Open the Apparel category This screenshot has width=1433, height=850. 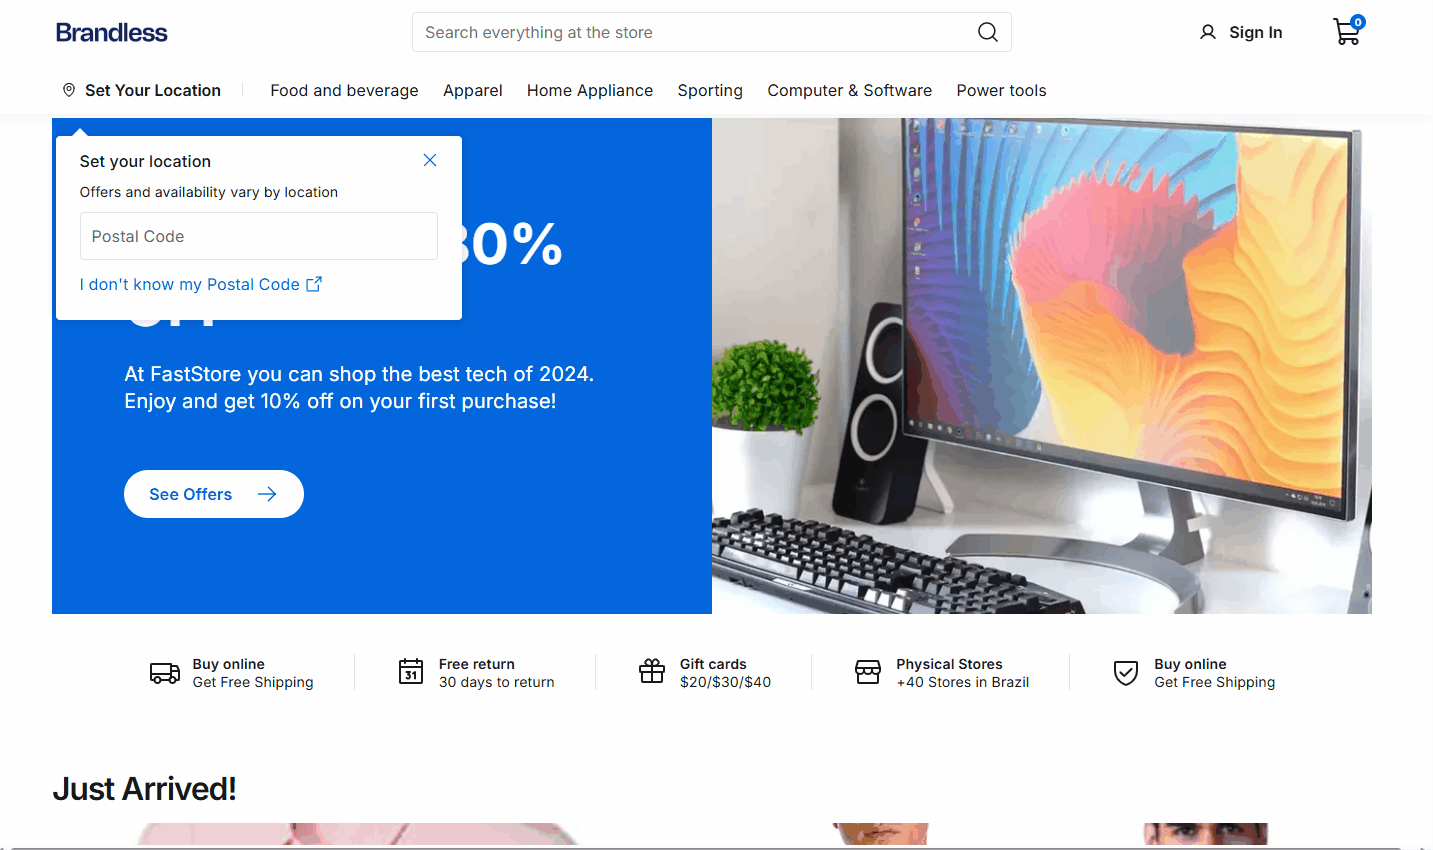click(x=473, y=90)
